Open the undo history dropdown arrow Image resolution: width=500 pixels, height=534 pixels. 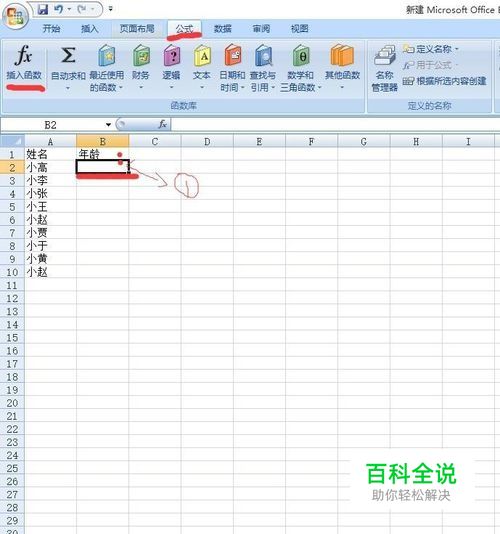(69, 9)
